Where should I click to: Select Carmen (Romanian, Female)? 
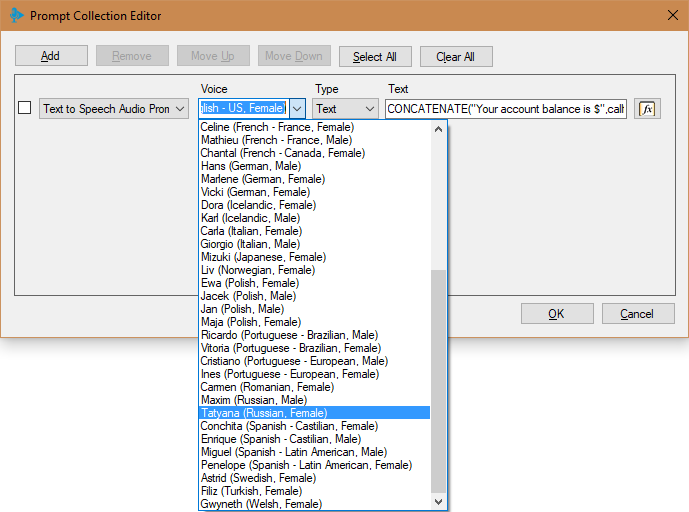(315, 387)
